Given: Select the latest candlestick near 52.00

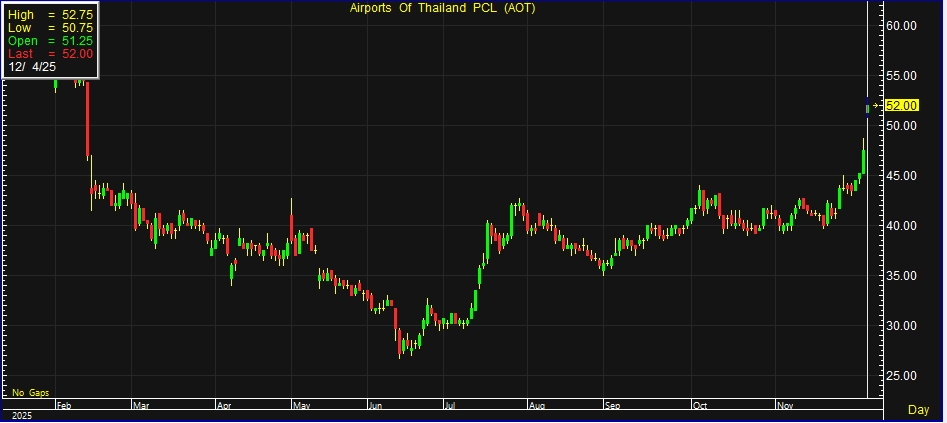Looking at the screenshot, I should pos(868,108).
